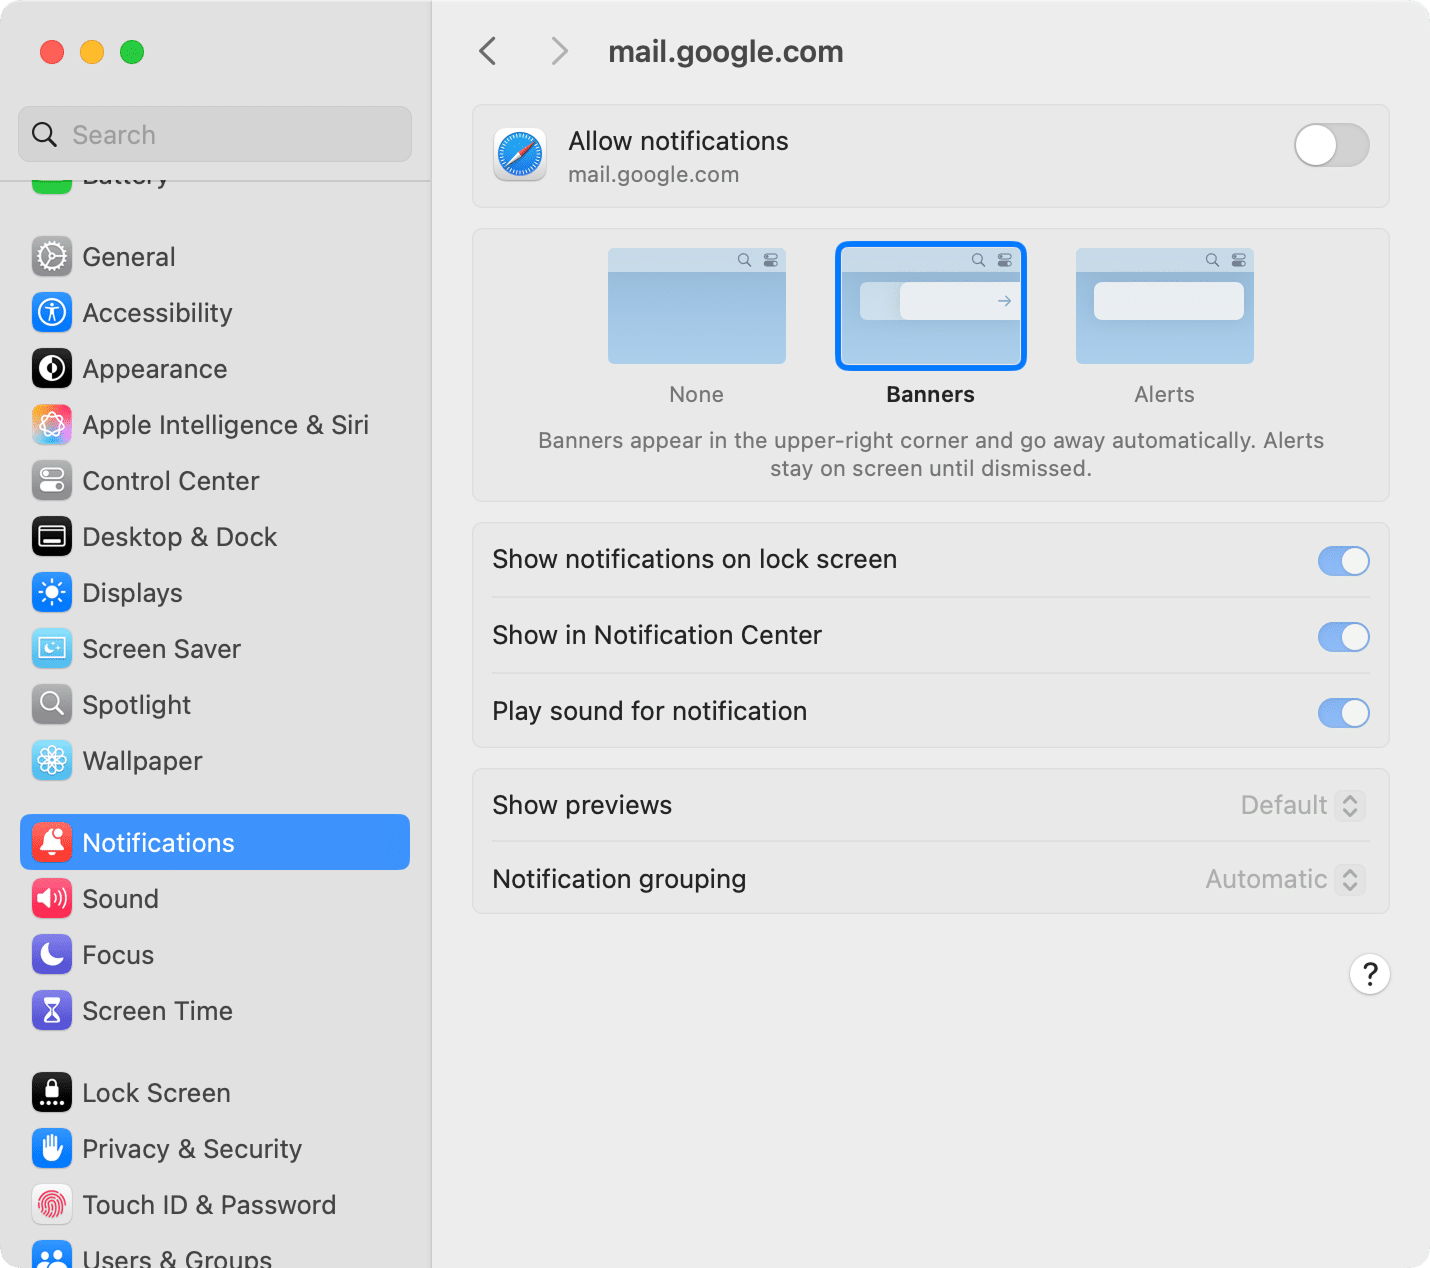Open help with the question mark button
This screenshot has height=1268, width=1430.
(1370, 974)
